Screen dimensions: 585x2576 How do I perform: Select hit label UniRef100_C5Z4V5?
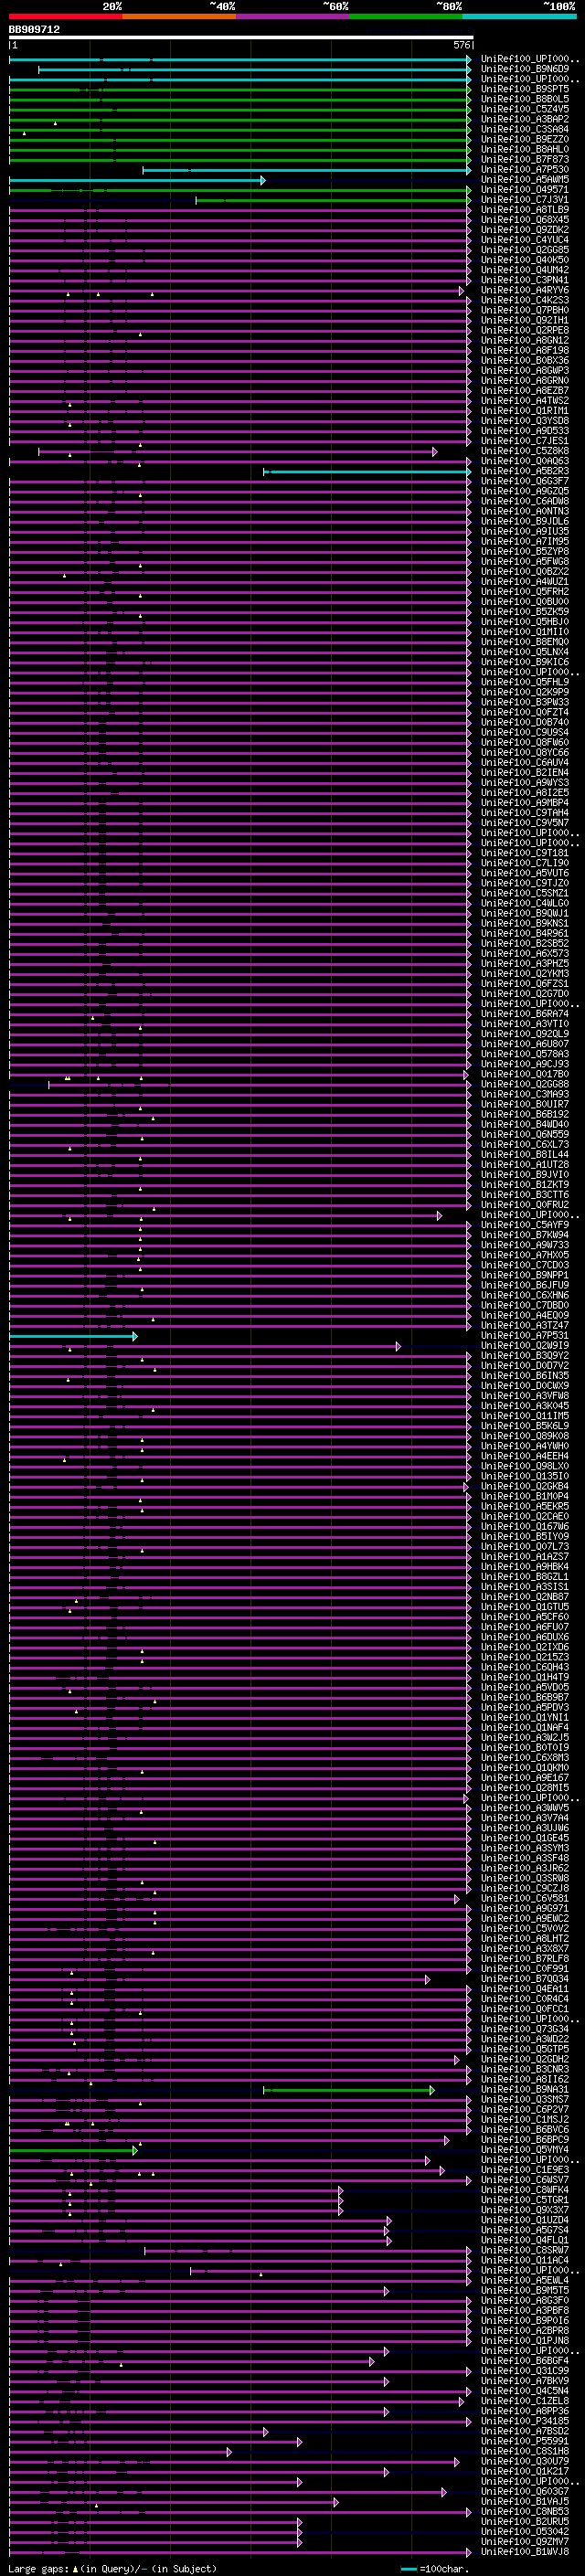525,109
